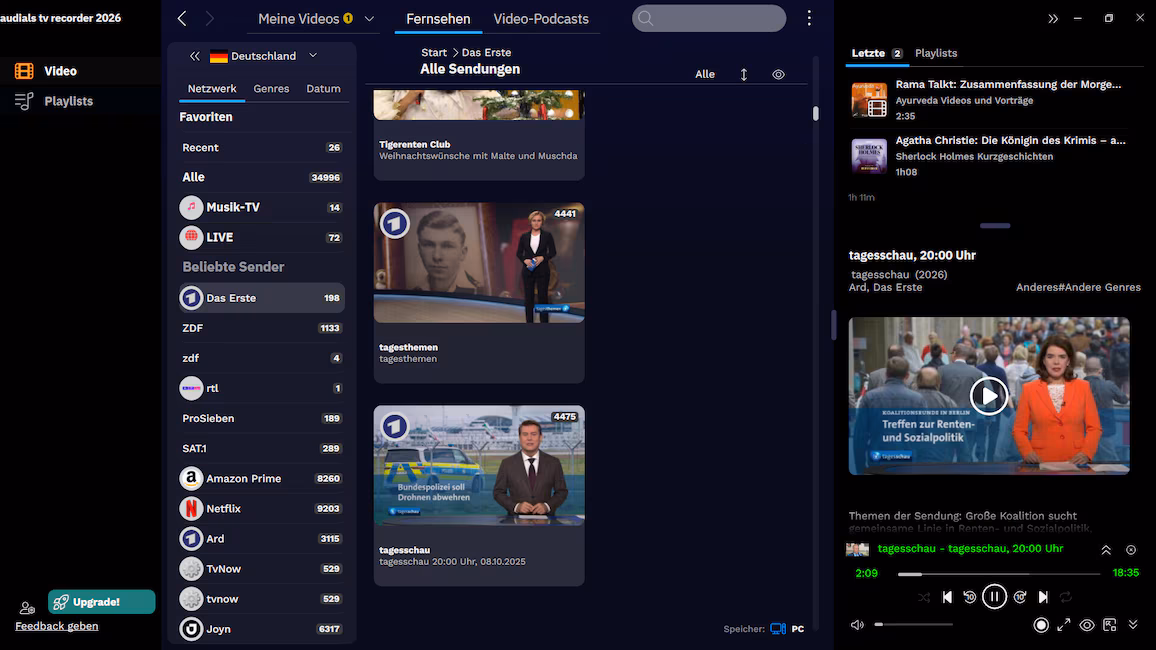Select the SAT.1 channel row
The width and height of the screenshot is (1156, 650).
tap(262, 448)
